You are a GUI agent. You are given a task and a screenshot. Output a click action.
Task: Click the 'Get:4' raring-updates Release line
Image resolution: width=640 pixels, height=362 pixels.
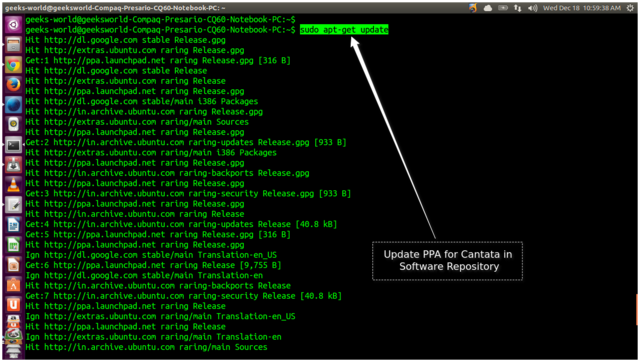[x=181, y=224]
